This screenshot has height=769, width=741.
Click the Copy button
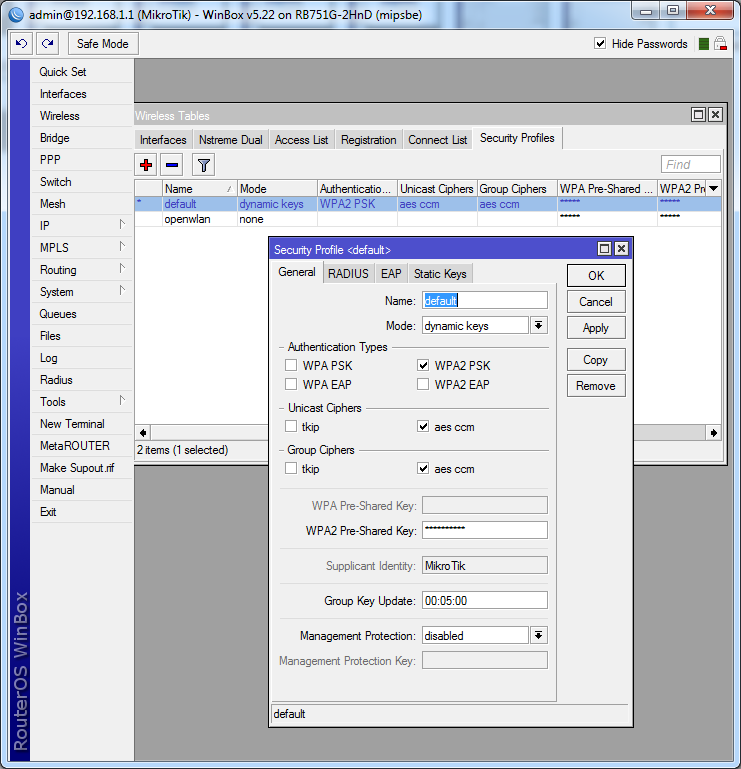point(596,359)
